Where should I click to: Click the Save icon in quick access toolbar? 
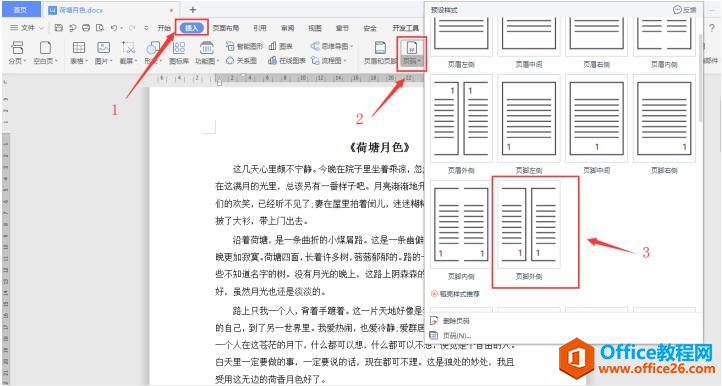click(58, 28)
